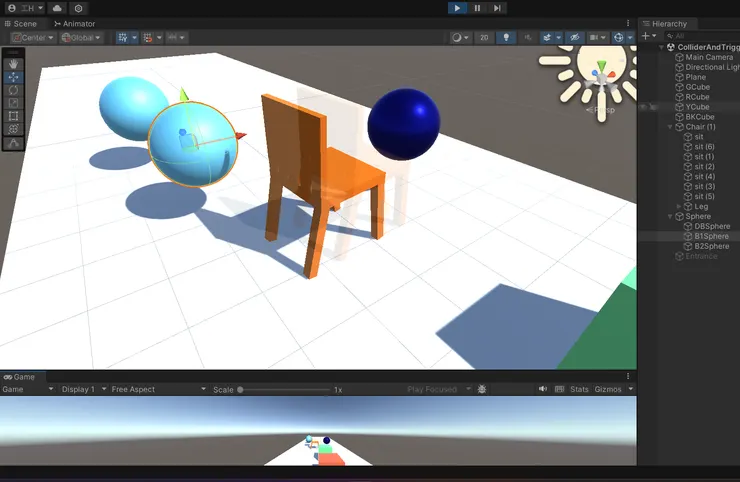Open the account menu button

point(25,8)
